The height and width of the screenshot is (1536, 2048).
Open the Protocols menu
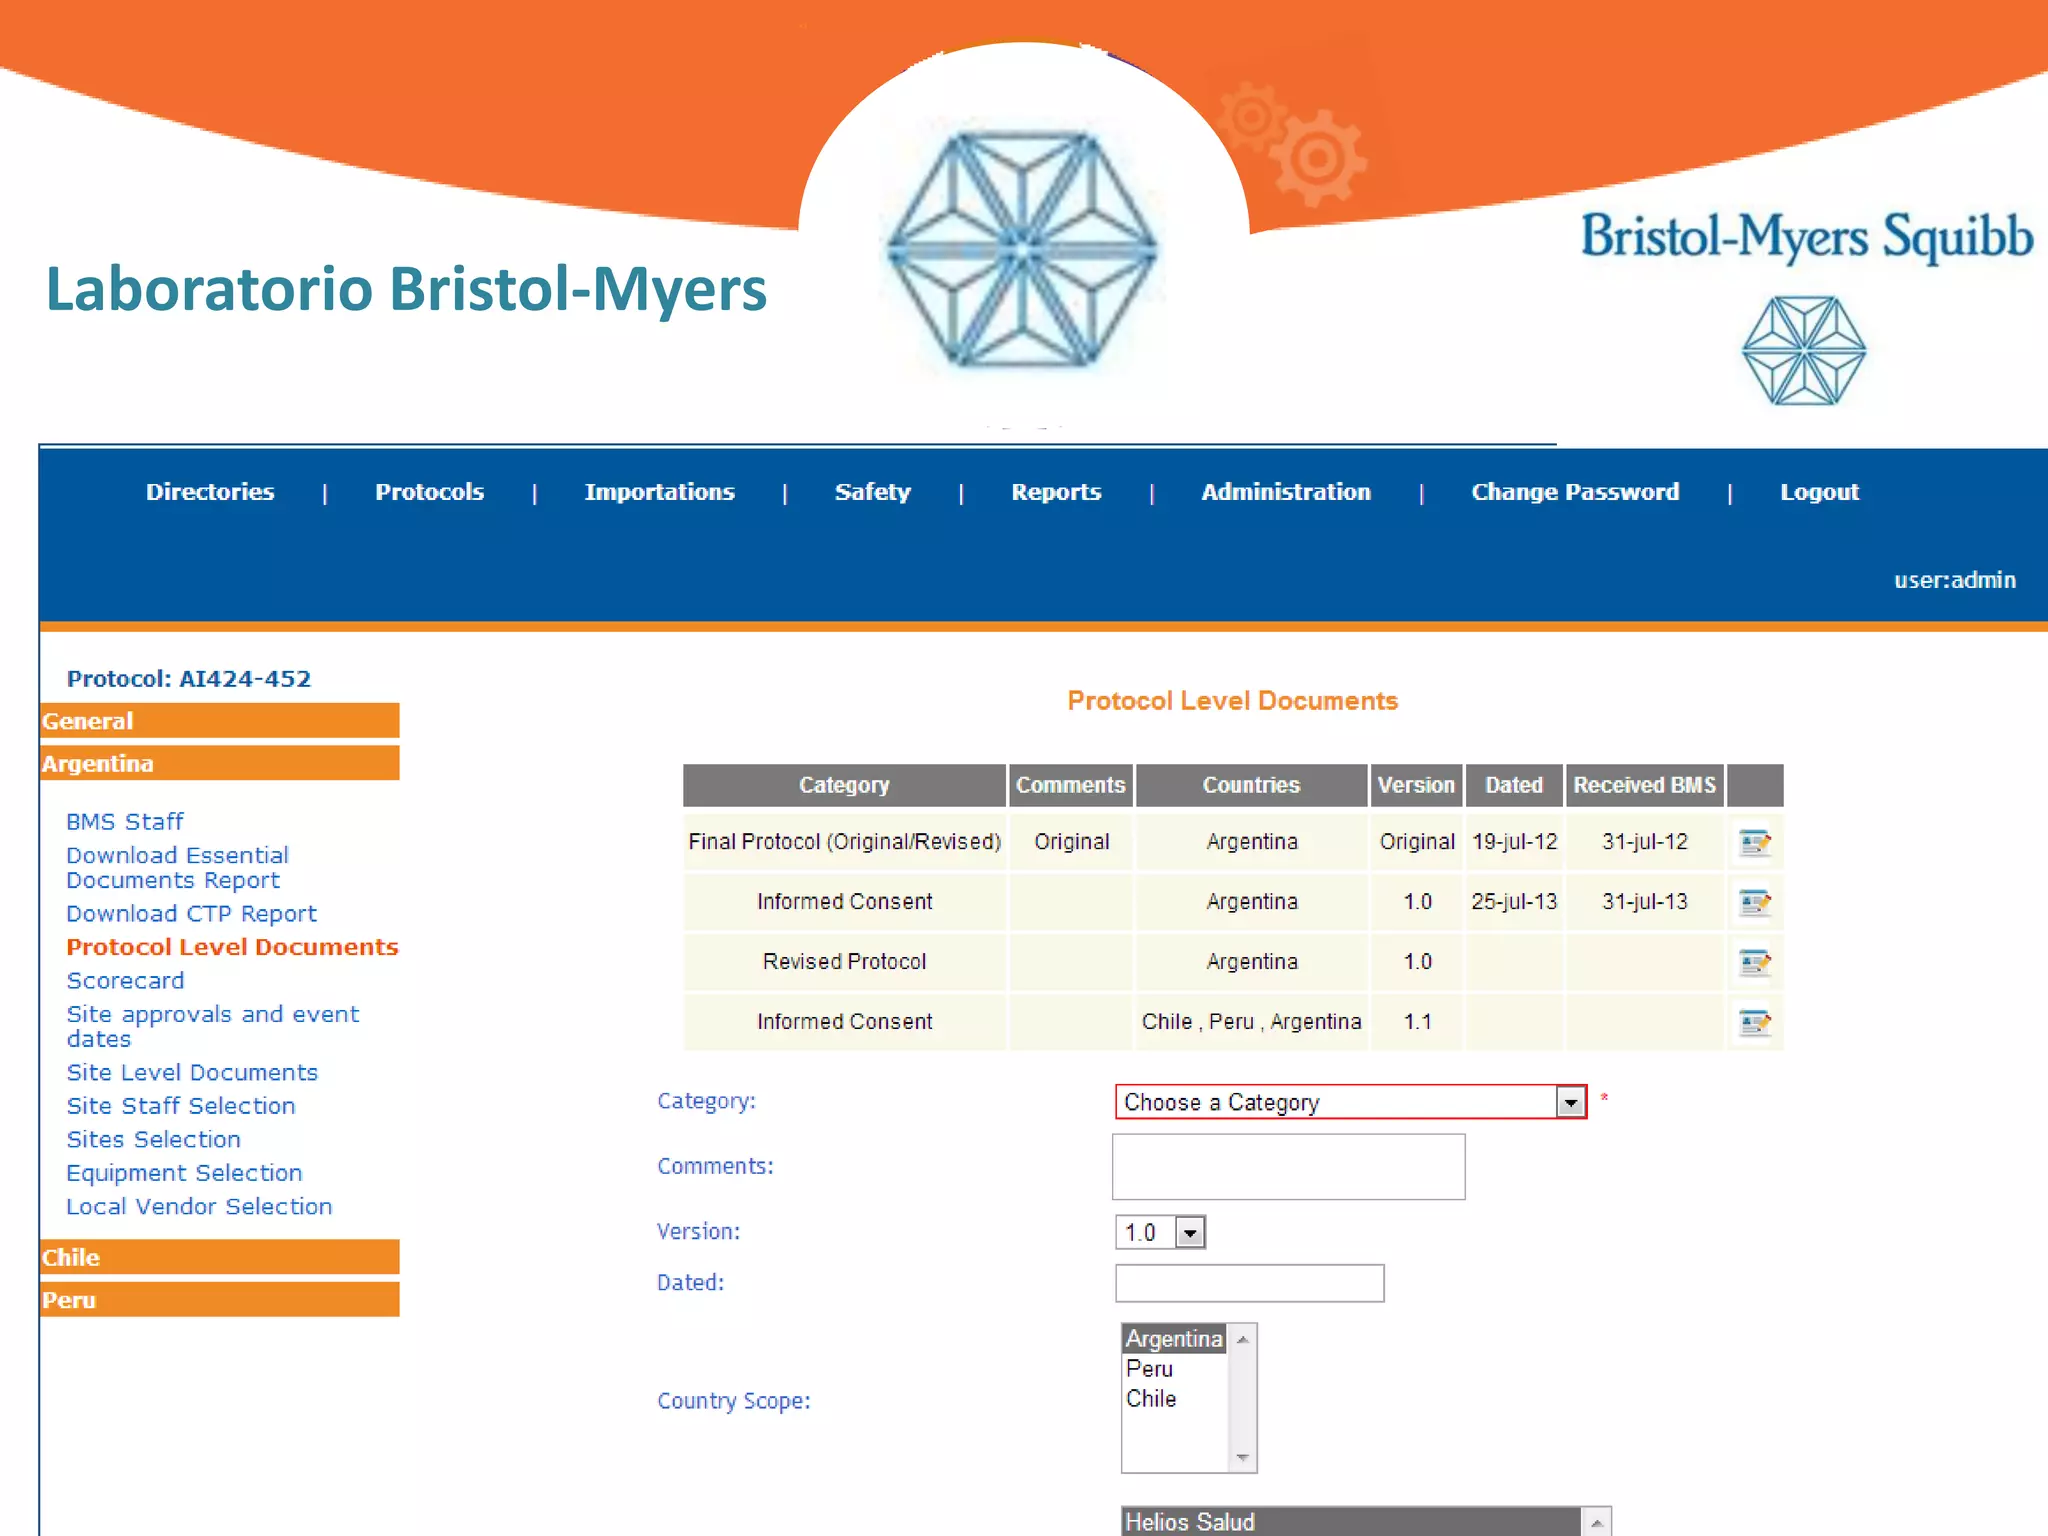coord(430,492)
